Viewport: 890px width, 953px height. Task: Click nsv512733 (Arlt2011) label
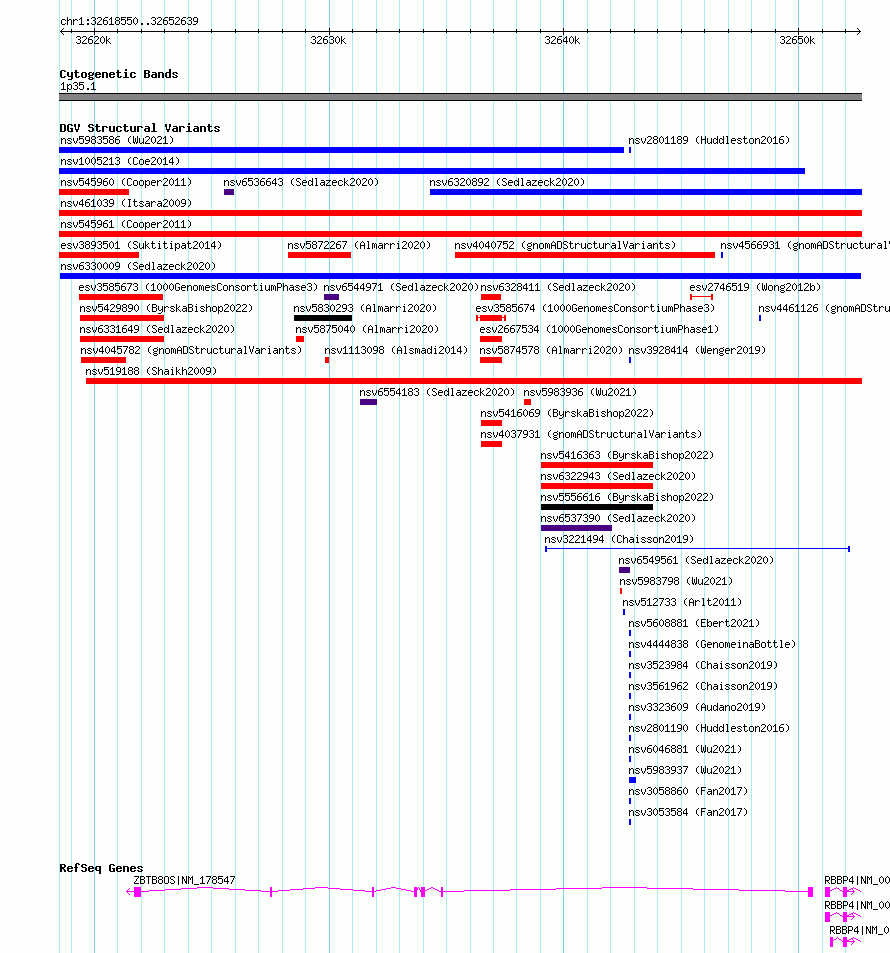pyautogui.click(x=682, y=602)
